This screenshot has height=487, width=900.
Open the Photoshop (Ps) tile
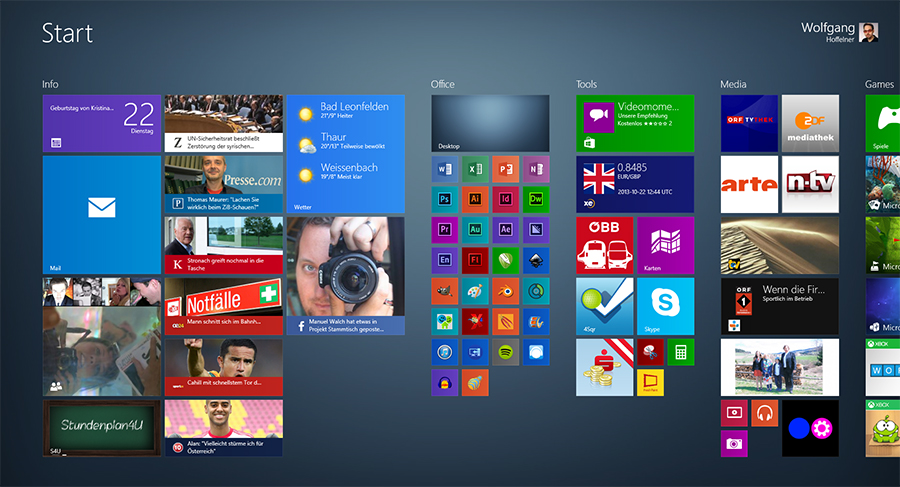(445, 199)
